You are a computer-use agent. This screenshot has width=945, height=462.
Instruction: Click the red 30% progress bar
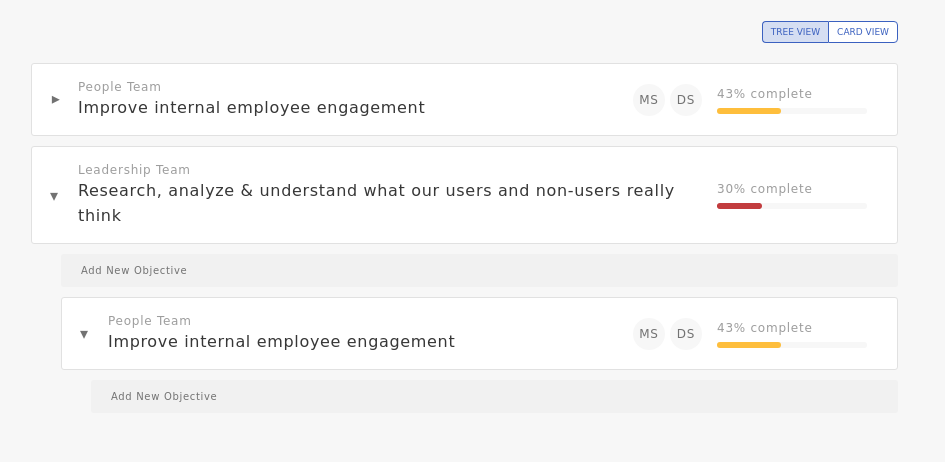coord(739,206)
